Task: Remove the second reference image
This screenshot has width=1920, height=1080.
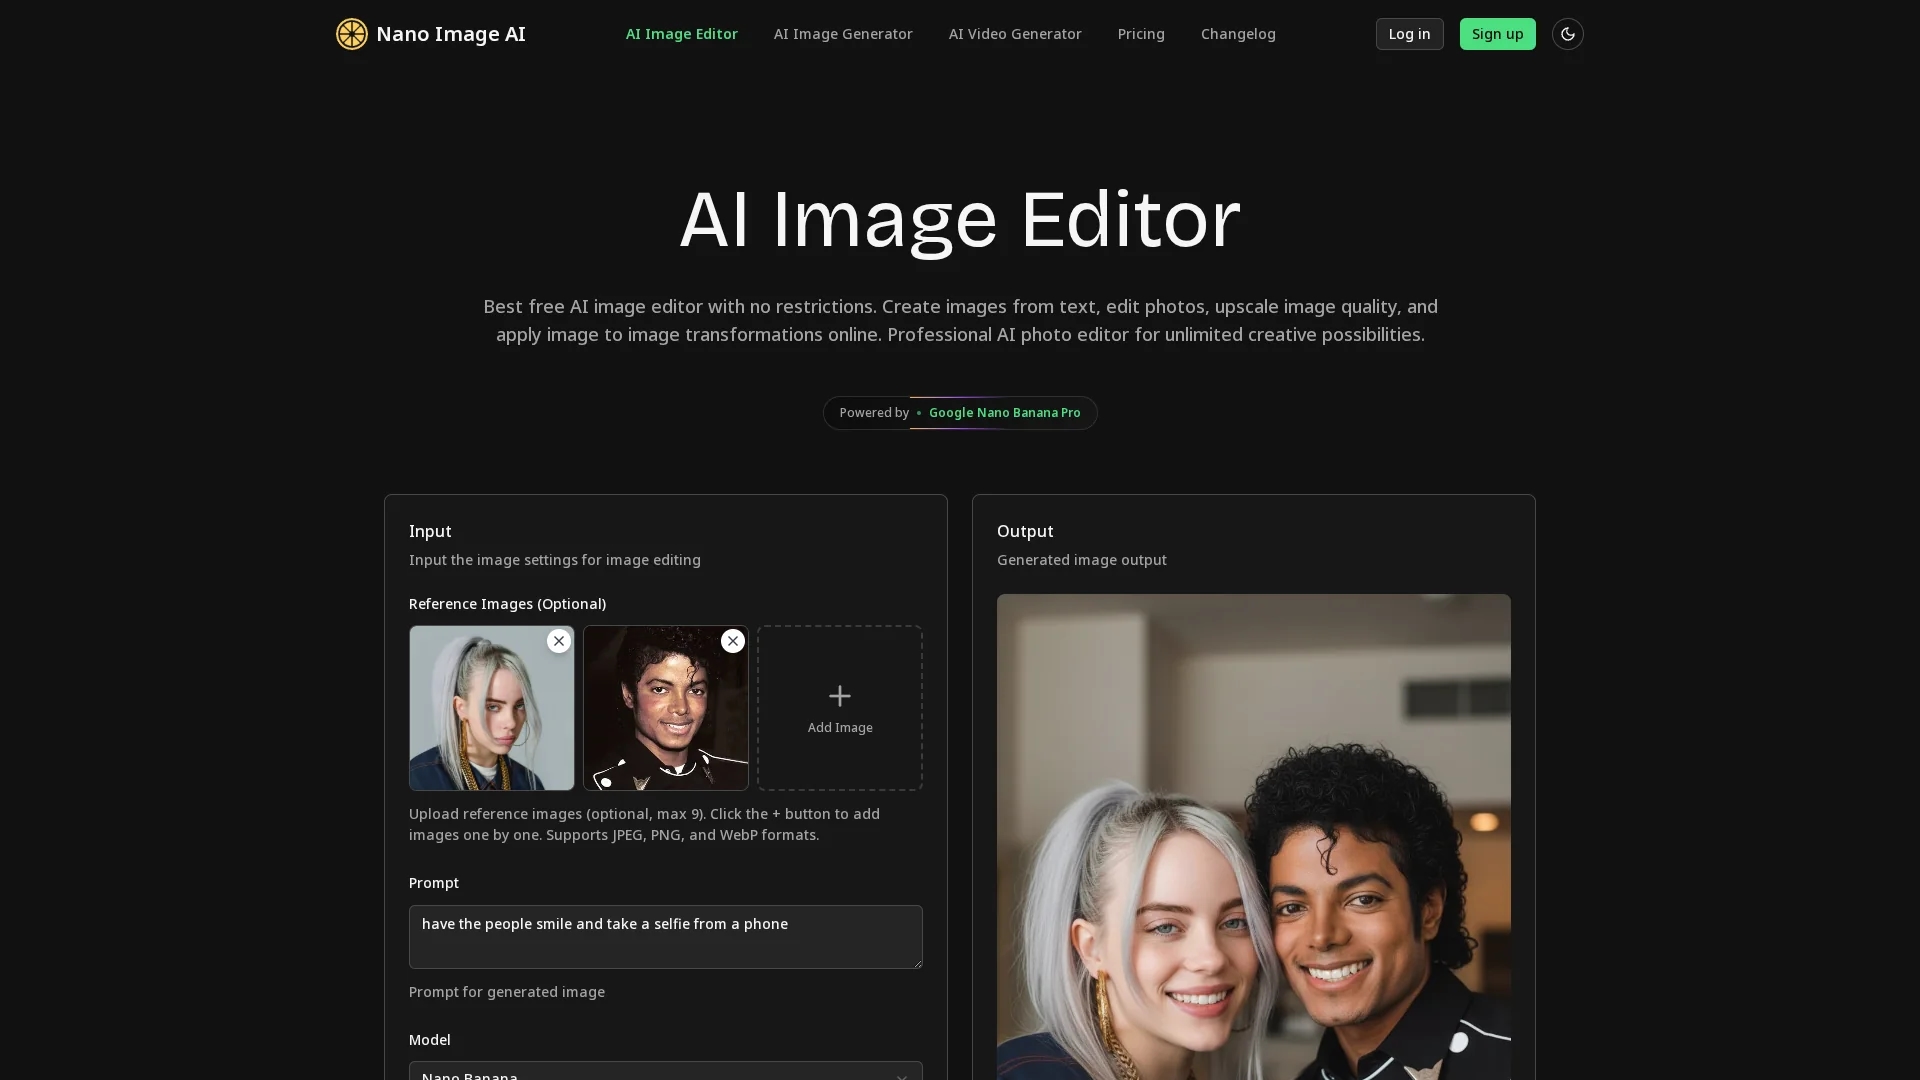Action: 733,641
